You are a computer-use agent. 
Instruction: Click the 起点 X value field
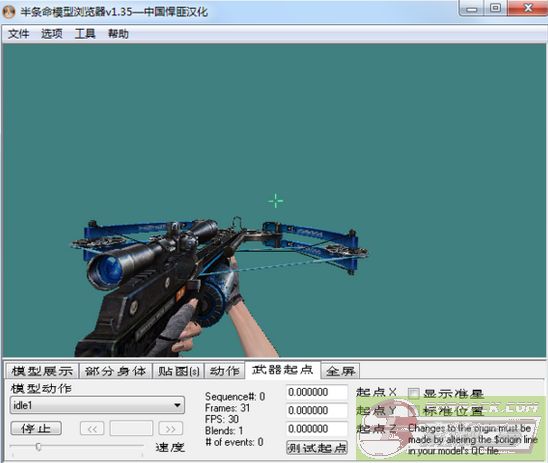(317, 392)
